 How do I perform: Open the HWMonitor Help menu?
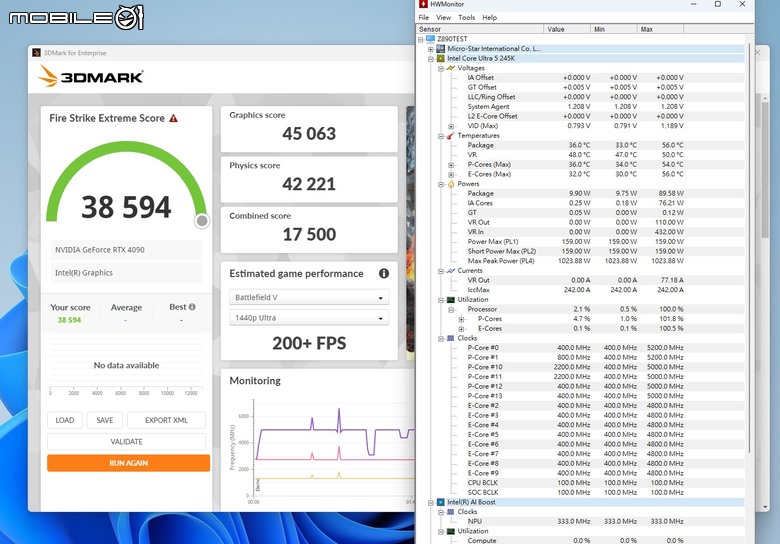489,17
